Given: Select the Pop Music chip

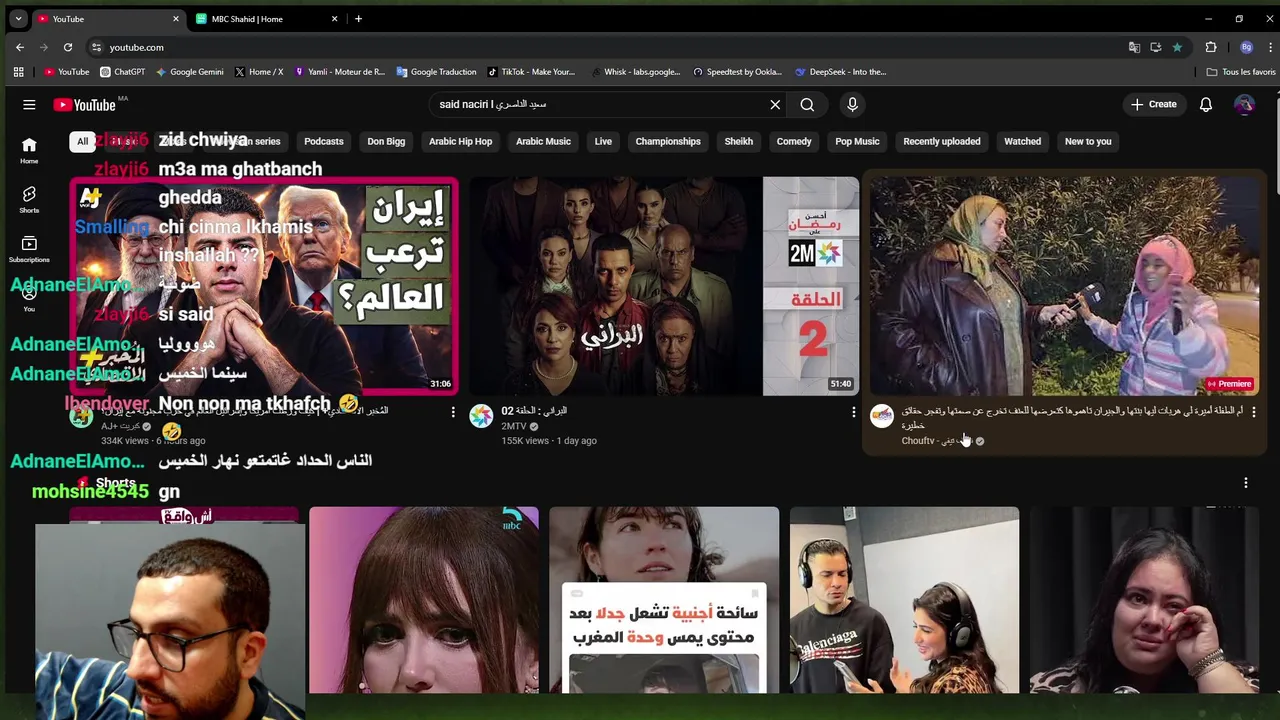Looking at the screenshot, I should [857, 141].
